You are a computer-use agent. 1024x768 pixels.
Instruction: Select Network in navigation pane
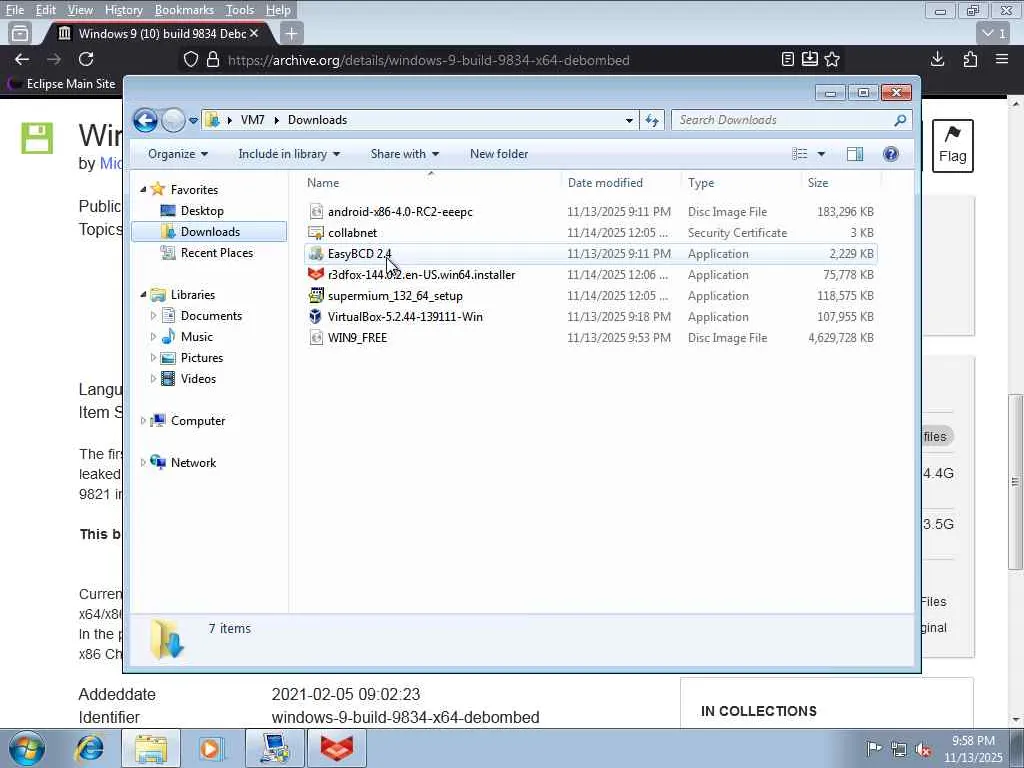pos(193,462)
